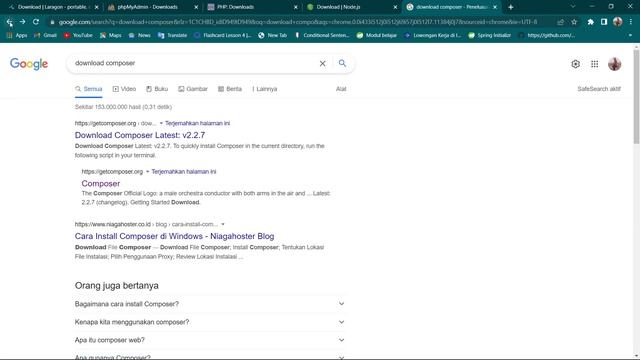Open Flashcard Lesson 4 bookmark

pos(223,36)
